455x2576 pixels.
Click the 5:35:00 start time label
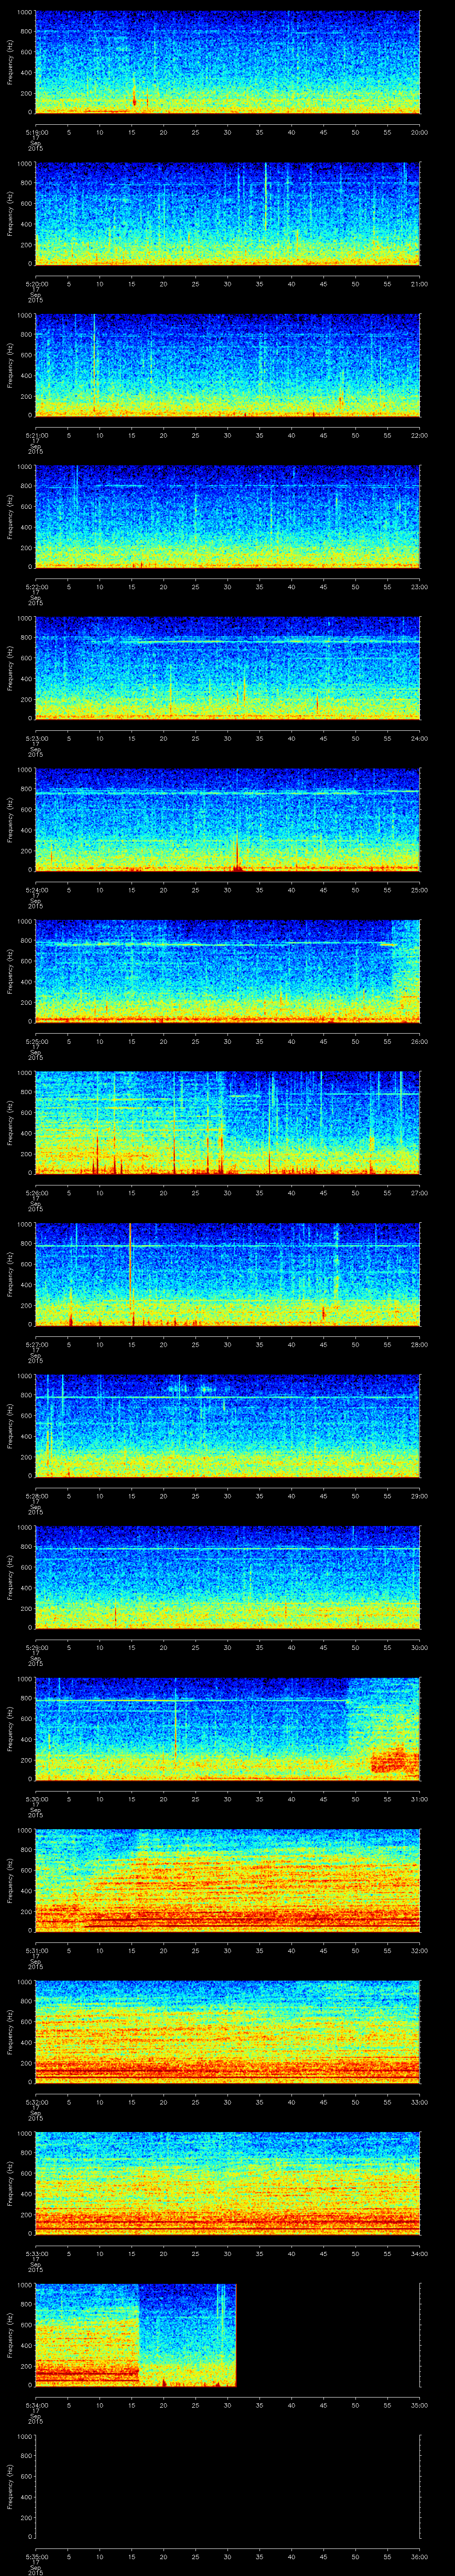36,2556
